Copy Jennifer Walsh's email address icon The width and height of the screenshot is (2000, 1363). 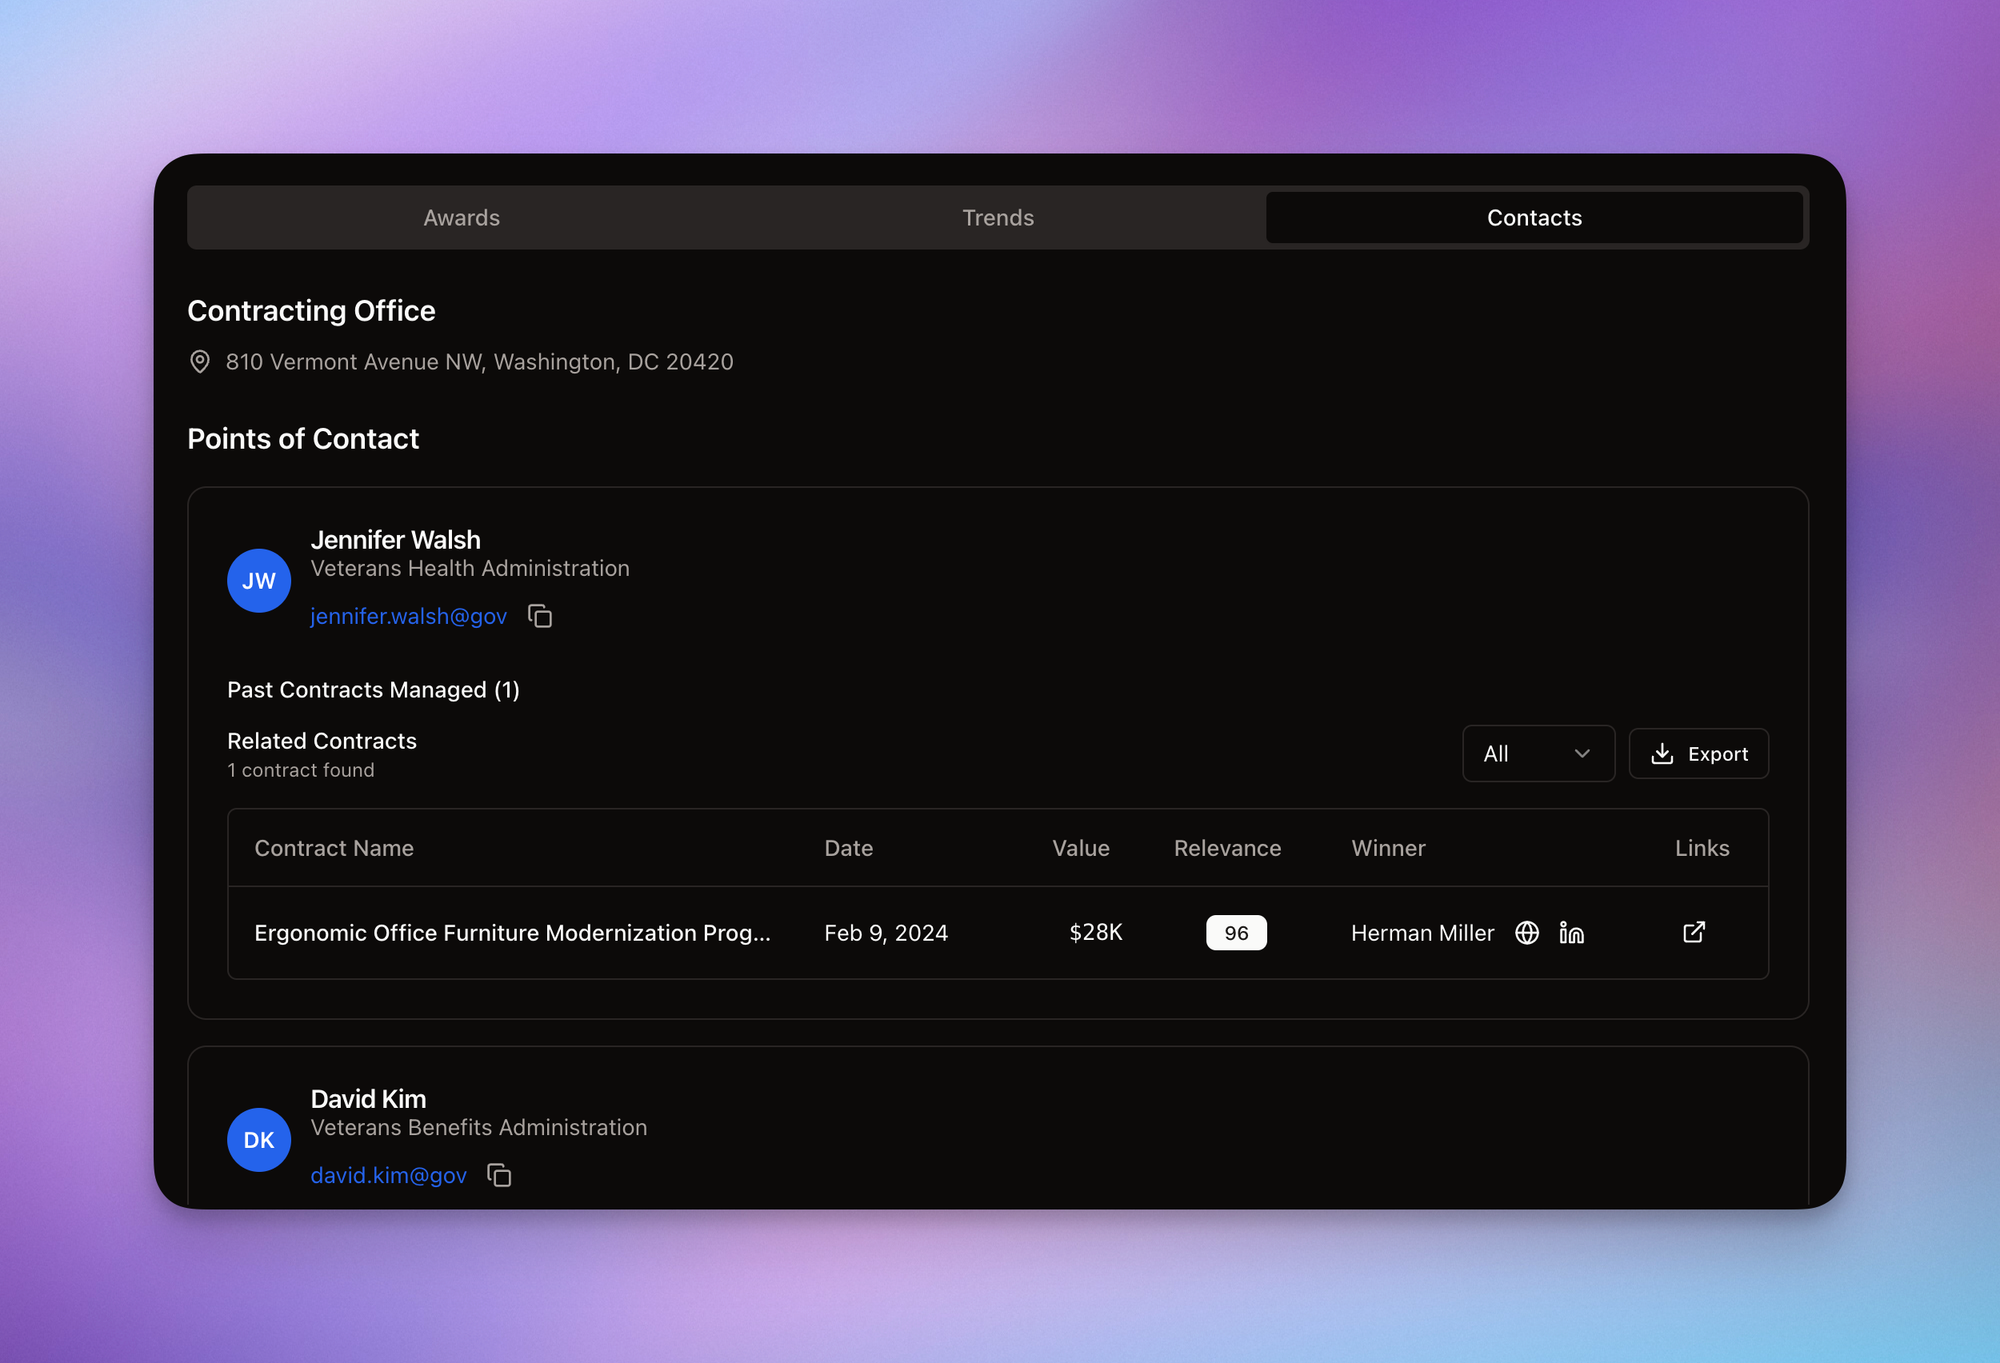coord(540,616)
